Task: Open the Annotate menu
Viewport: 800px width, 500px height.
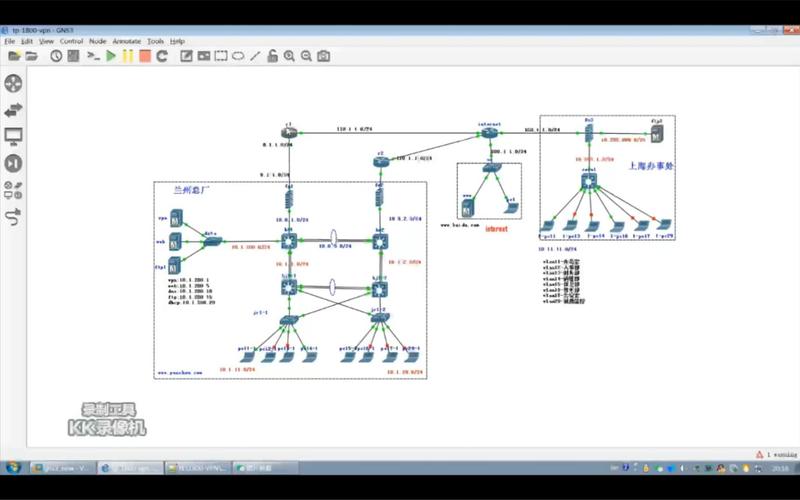Action: click(x=127, y=41)
